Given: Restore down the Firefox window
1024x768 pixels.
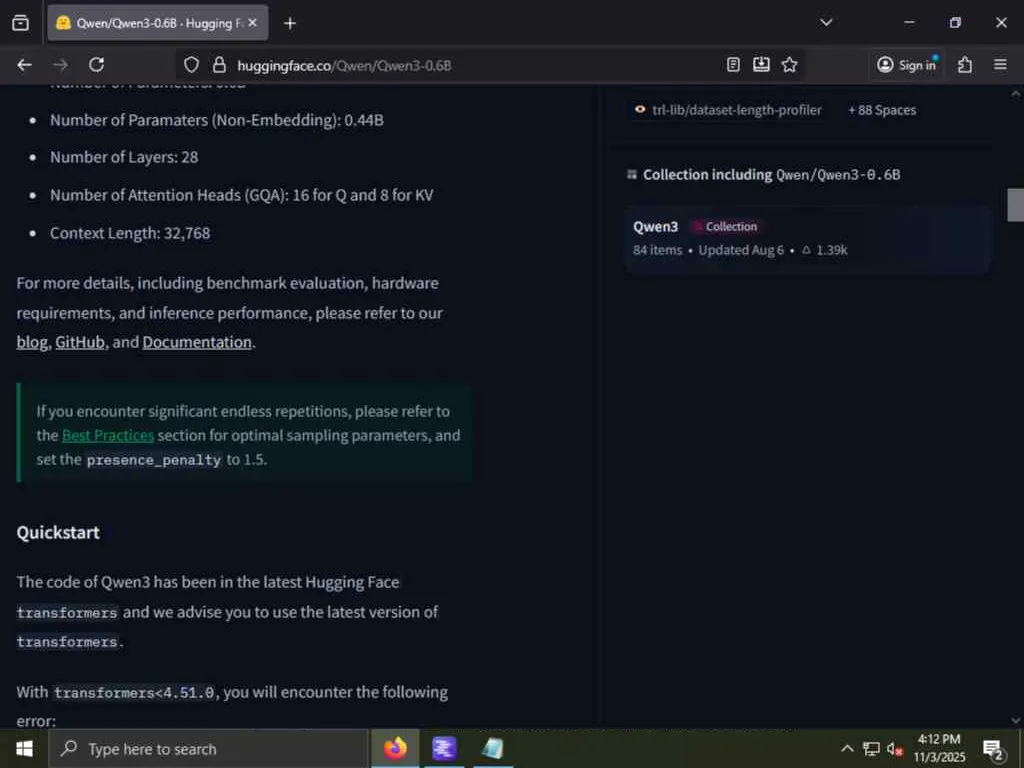Looking at the screenshot, I should coord(955,22).
